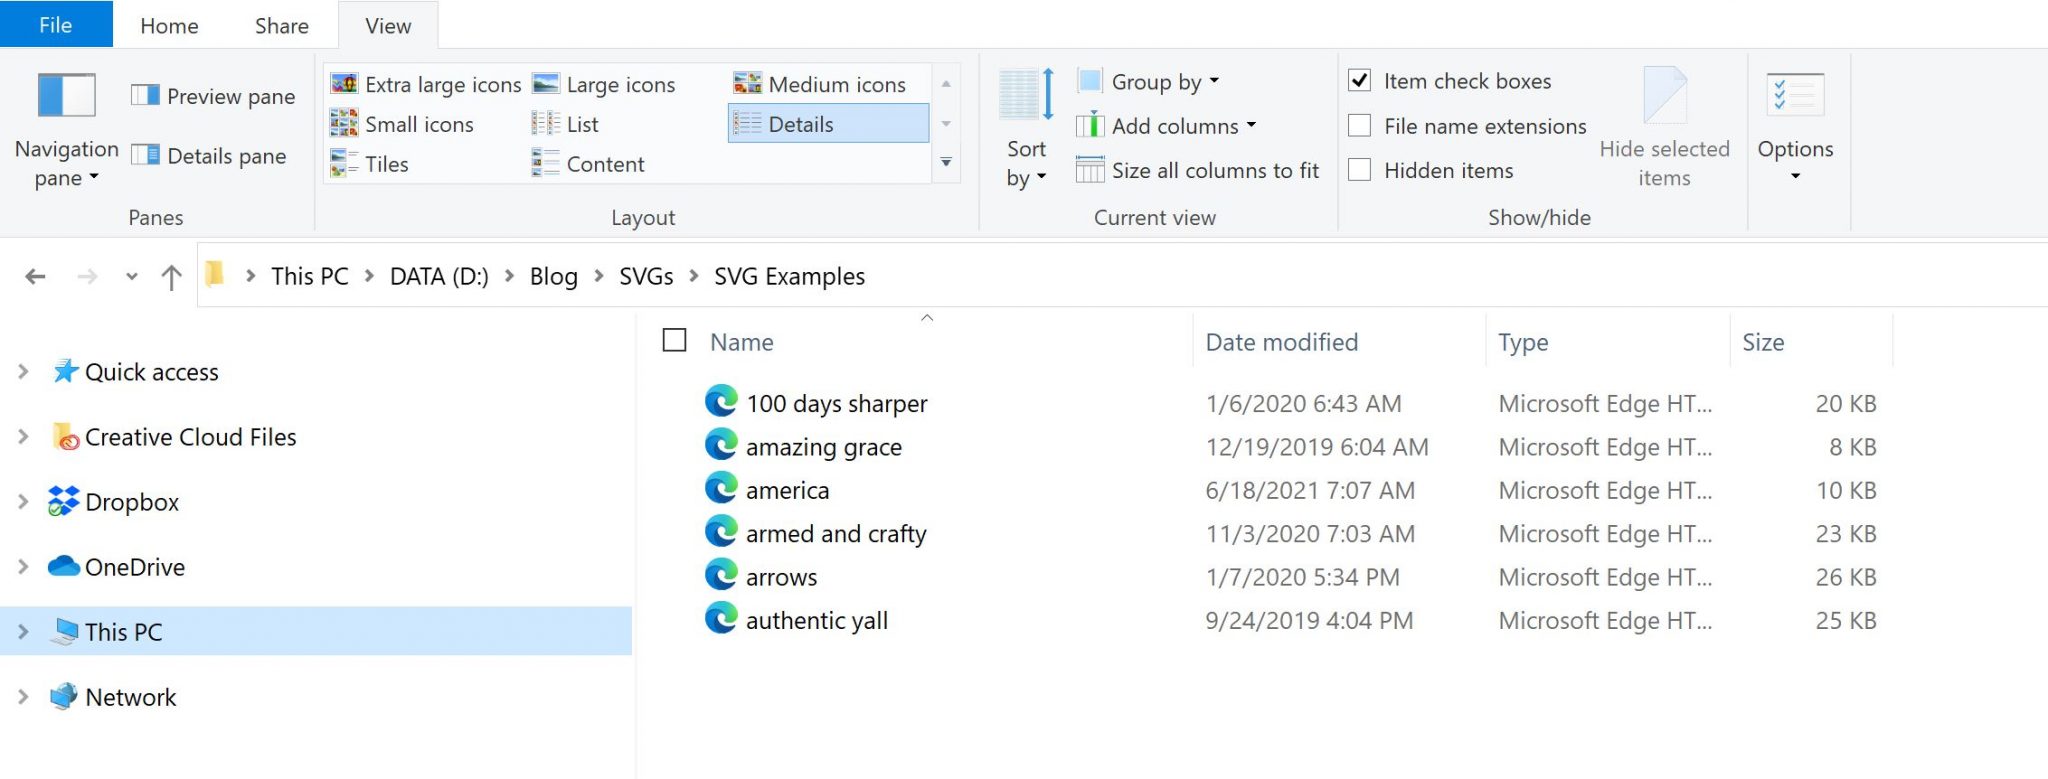
Task: Expand Dropbox tree node
Action: click(x=23, y=501)
